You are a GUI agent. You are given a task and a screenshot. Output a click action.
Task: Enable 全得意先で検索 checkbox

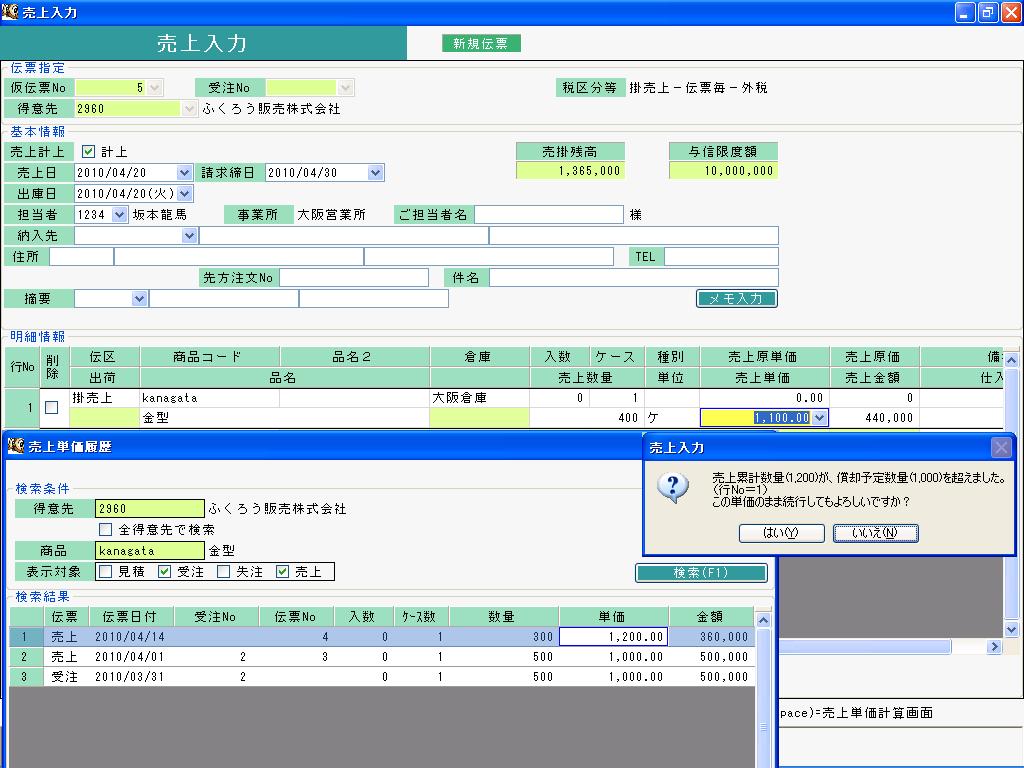105,529
